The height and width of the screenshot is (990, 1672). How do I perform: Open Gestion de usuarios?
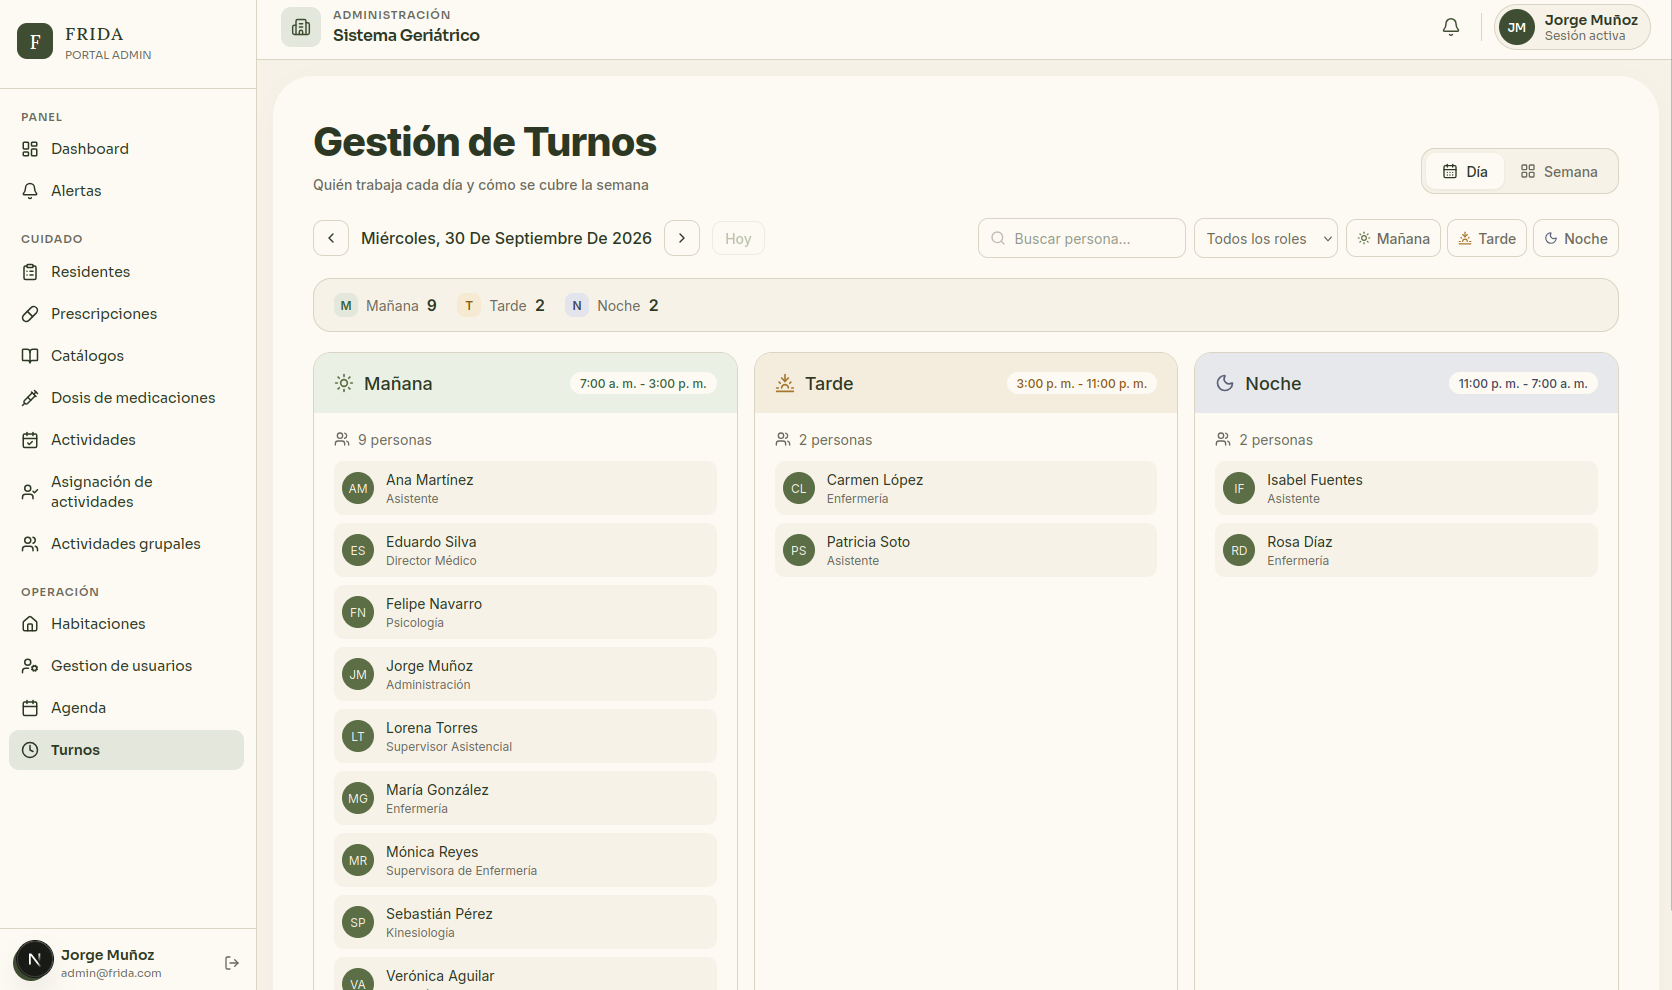(x=126, y=666)
